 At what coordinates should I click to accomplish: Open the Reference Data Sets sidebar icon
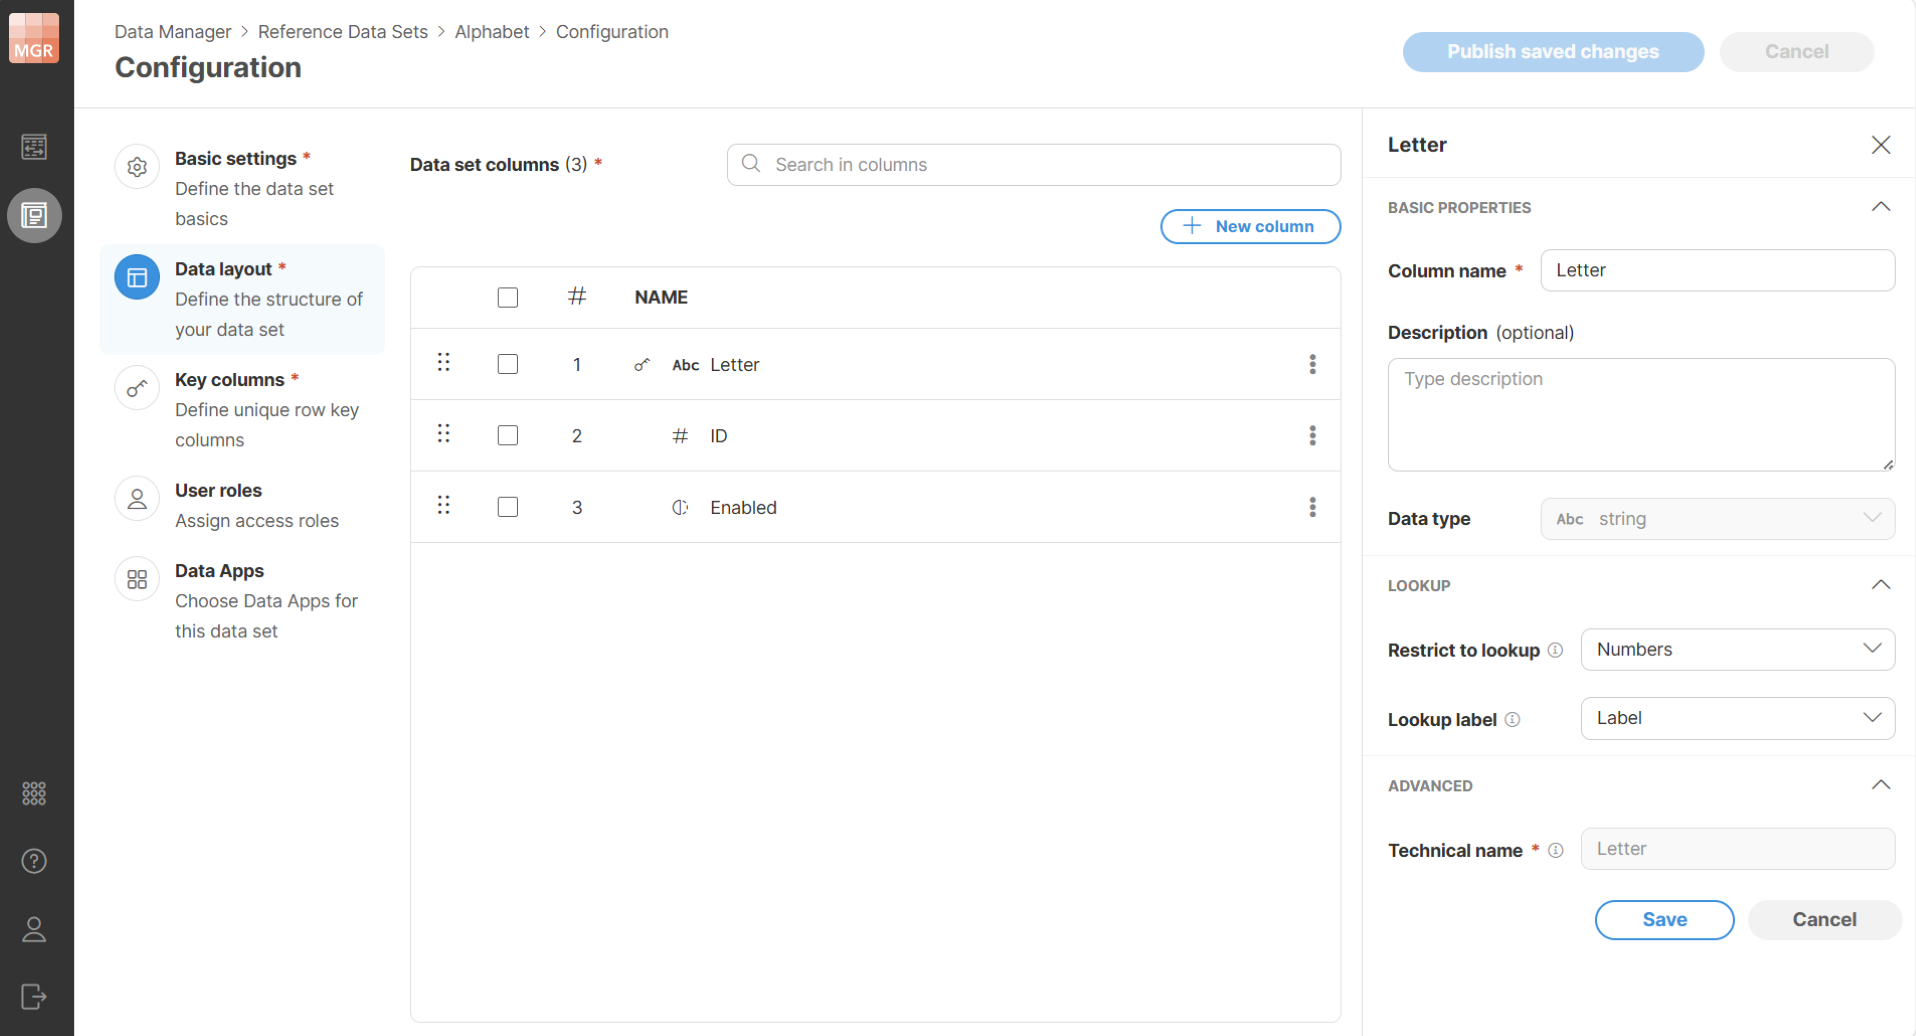click(x=34, y=215)
